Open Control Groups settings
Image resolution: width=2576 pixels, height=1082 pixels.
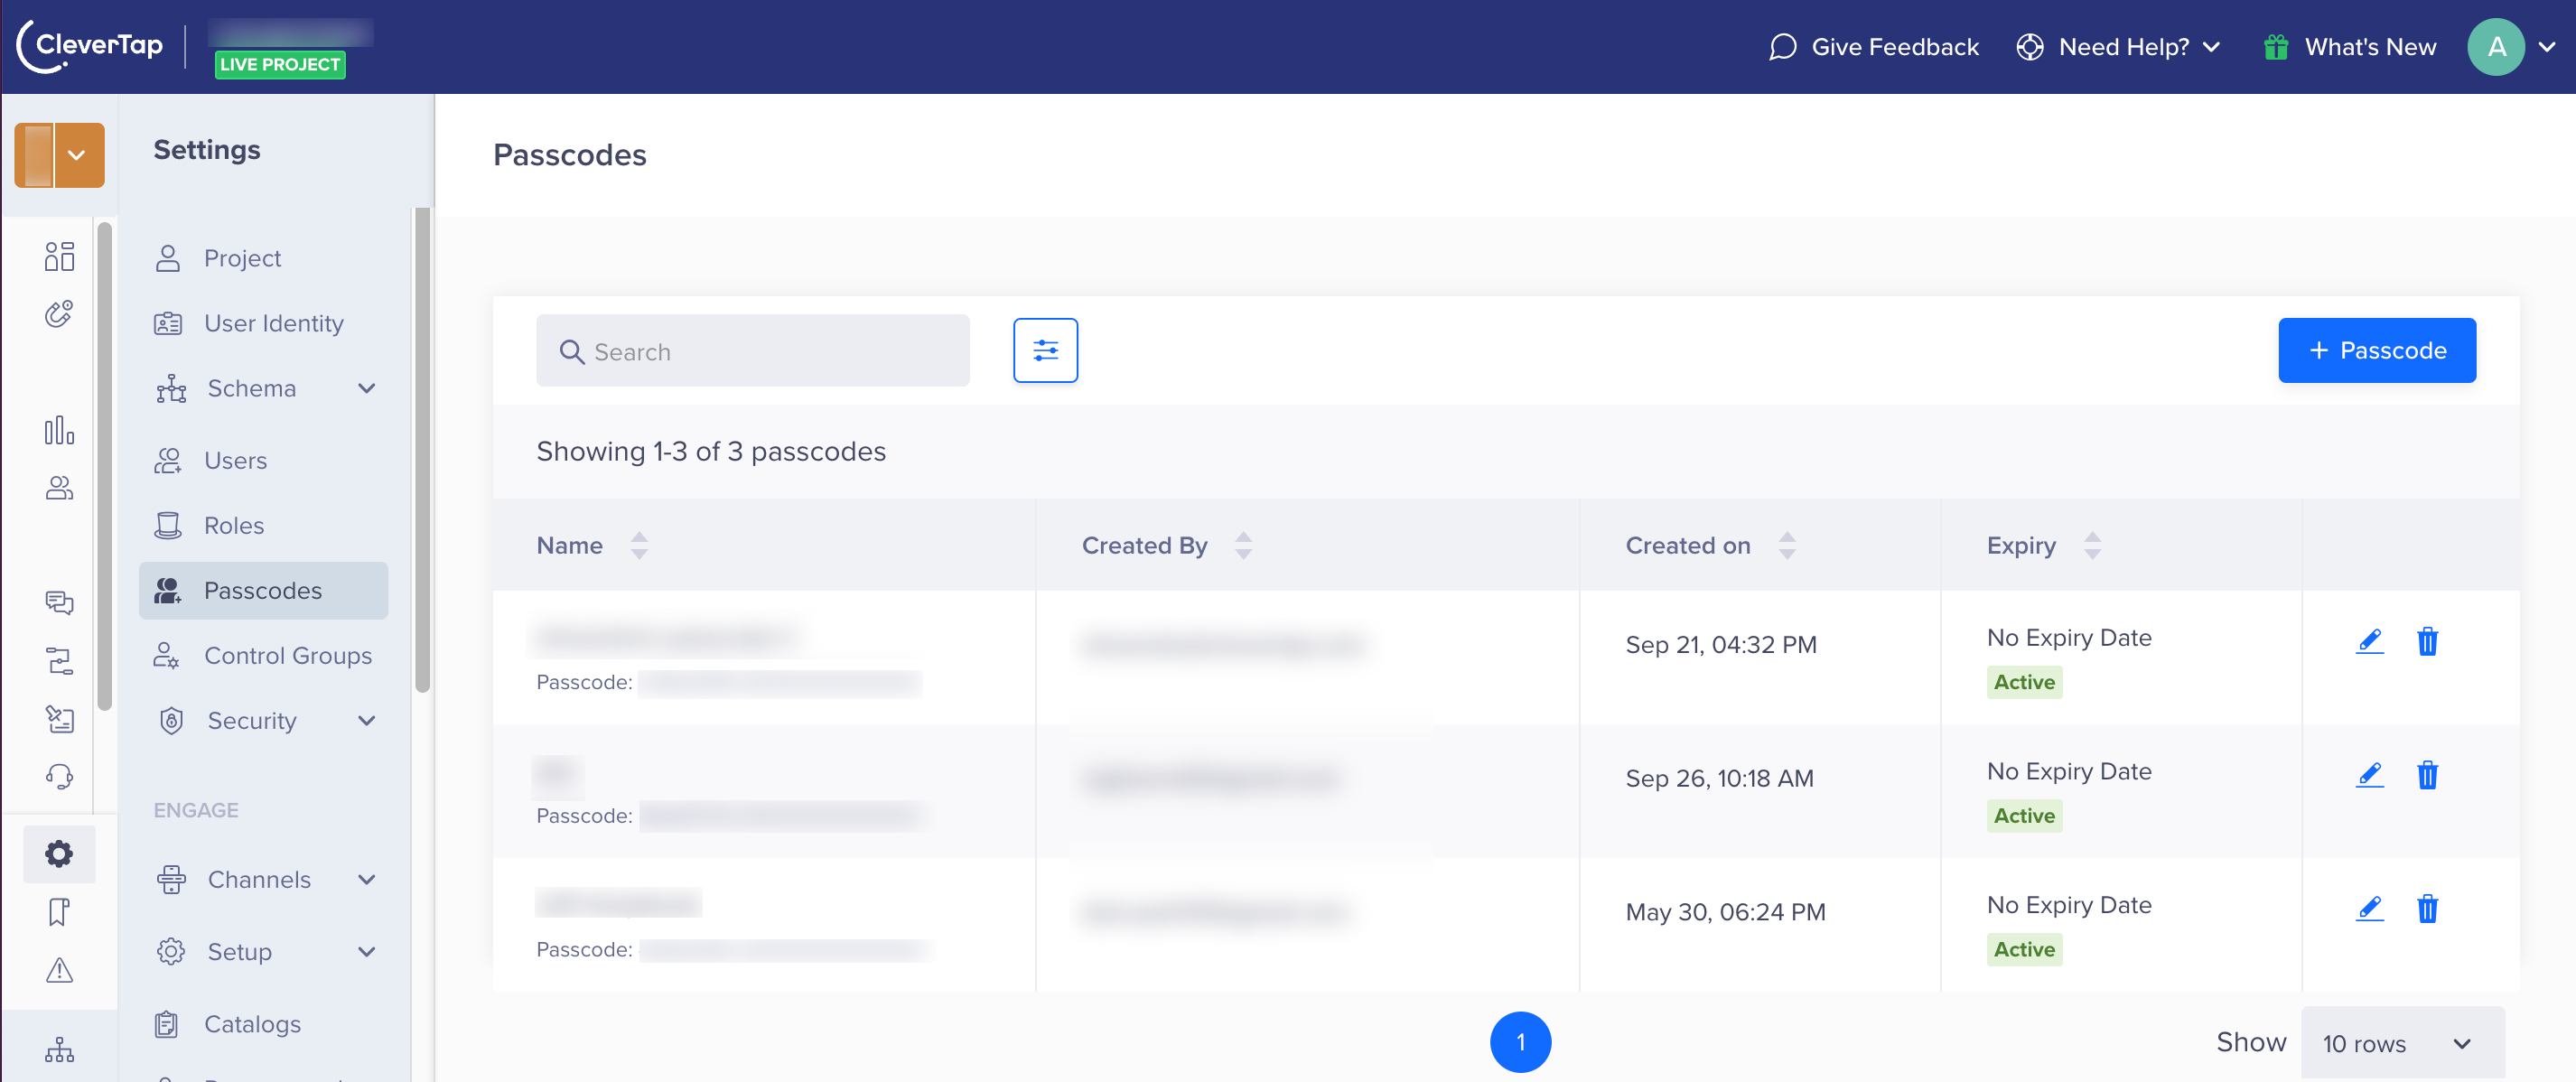[x=264, y=655]
